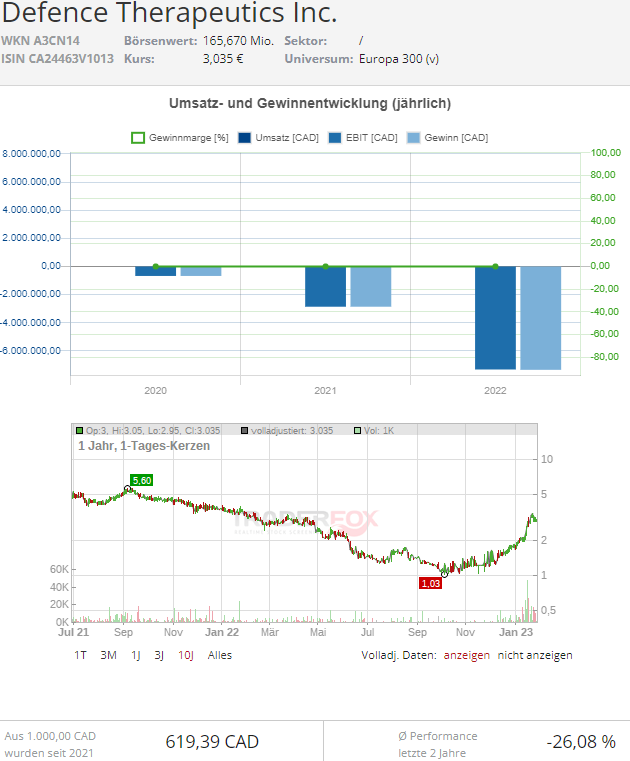Click the Jul 21 axis label
Image resolution: width=630 pixels, height=761 pixels.
tap(73, 632)
